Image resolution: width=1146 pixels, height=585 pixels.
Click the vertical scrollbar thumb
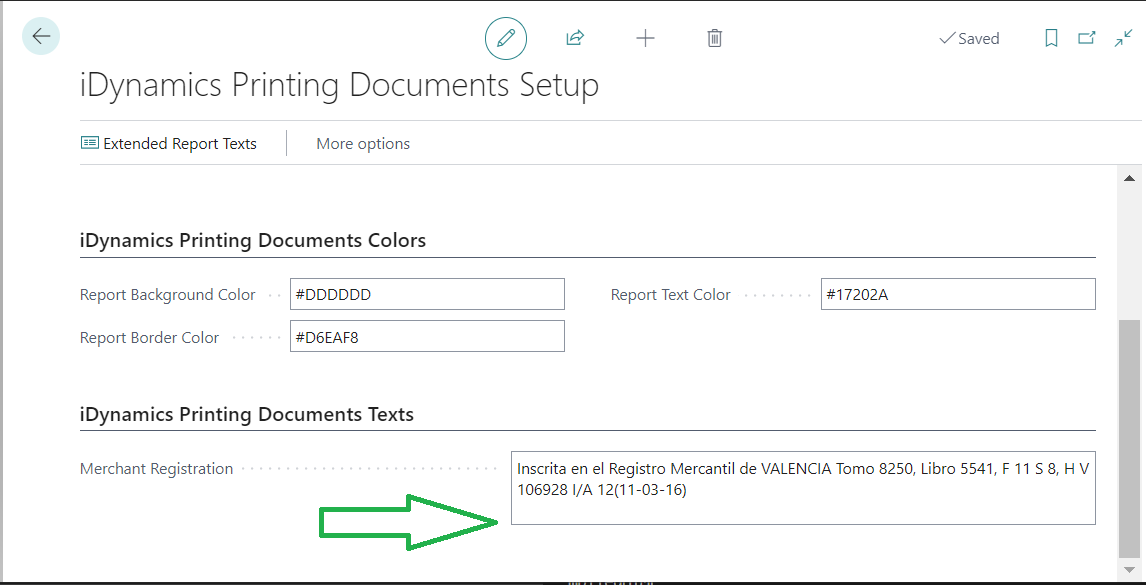click(x=1129, y=439)
